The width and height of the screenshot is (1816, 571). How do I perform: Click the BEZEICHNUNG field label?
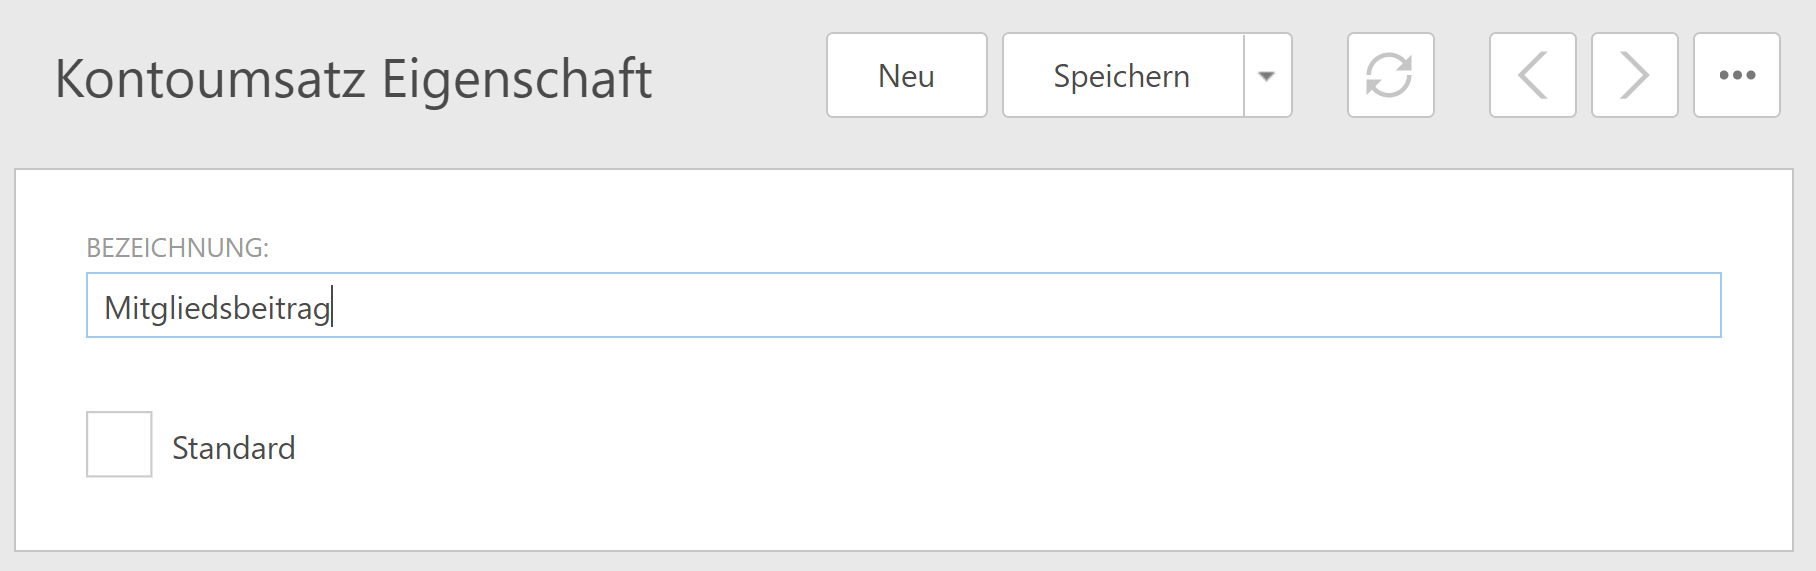coord(177,248)
